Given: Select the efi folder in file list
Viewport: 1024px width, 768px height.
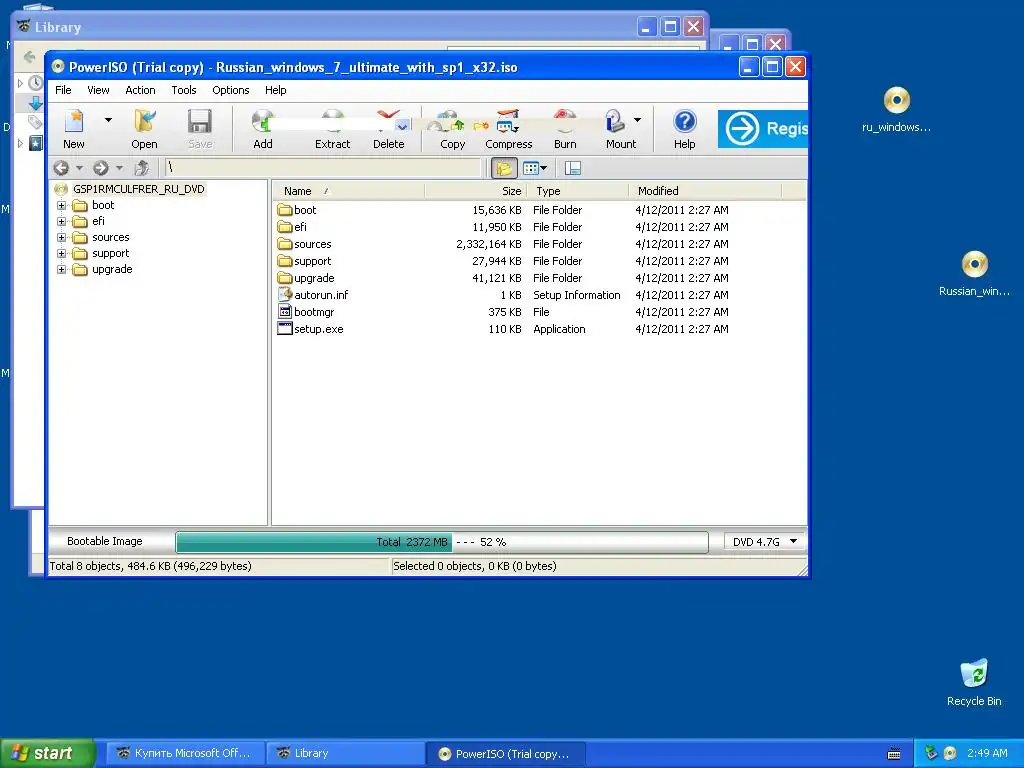Looking at the screenshot, I should (300, 227).
